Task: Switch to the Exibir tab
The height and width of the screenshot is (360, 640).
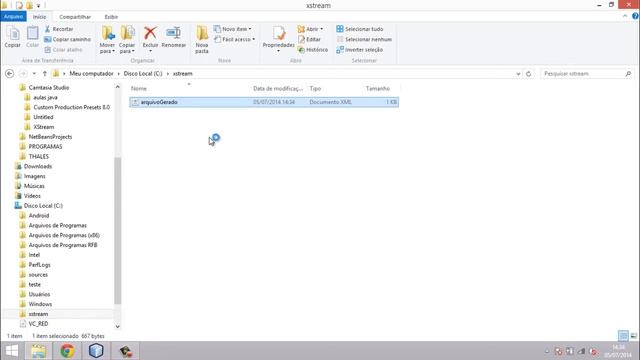Action: [x=111, y=17]
